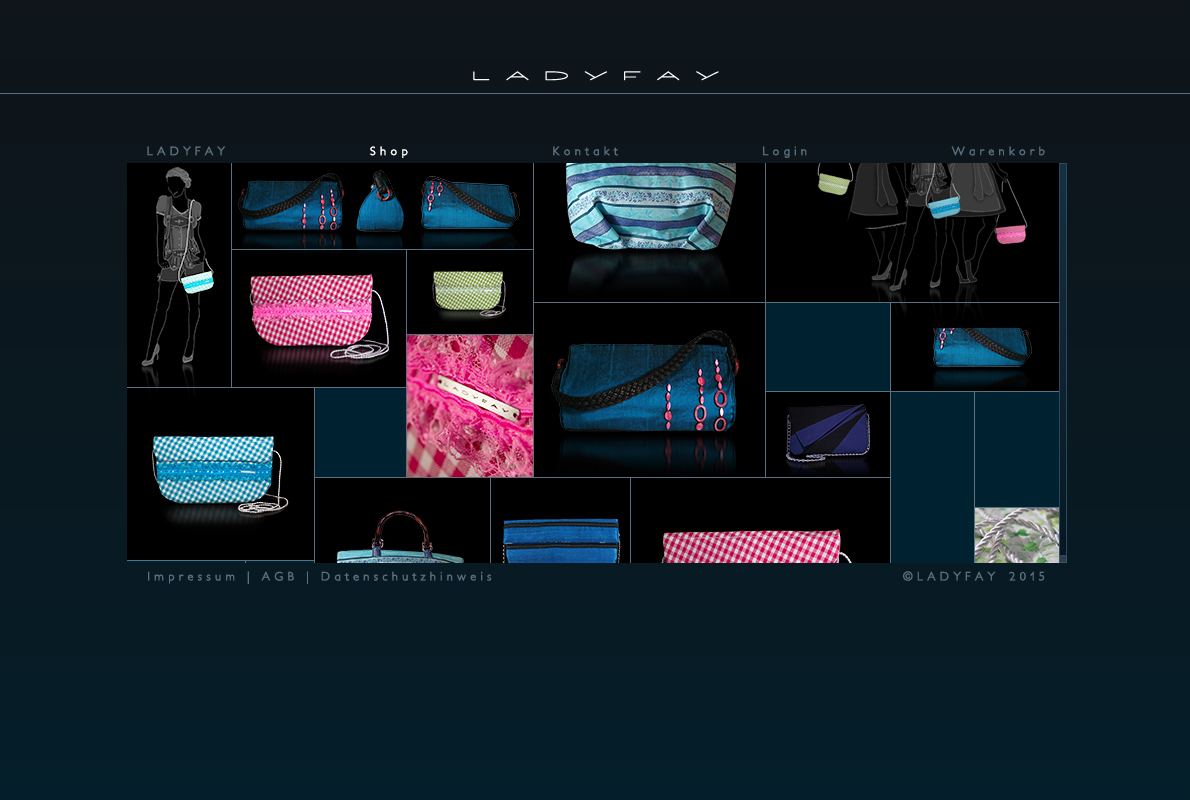Open the striped turquoise bag thumbnail
The width and height of the screenshot is (1190, 800).
point(649,232)
